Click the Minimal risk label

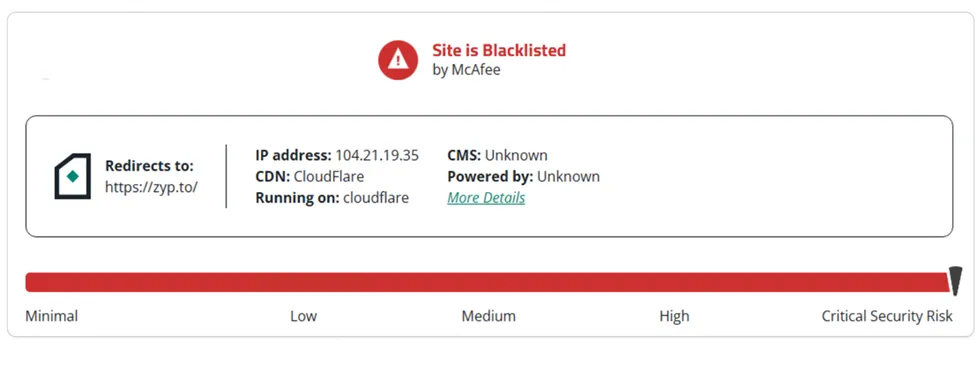[x=51, y=316]
